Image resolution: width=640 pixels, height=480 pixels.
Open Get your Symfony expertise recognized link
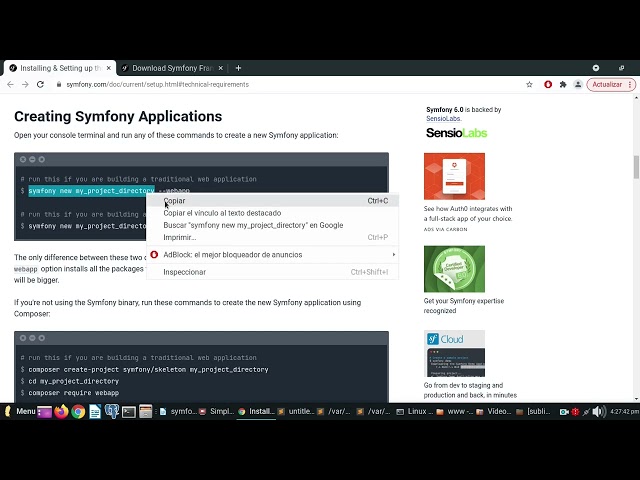click(464, 306)
